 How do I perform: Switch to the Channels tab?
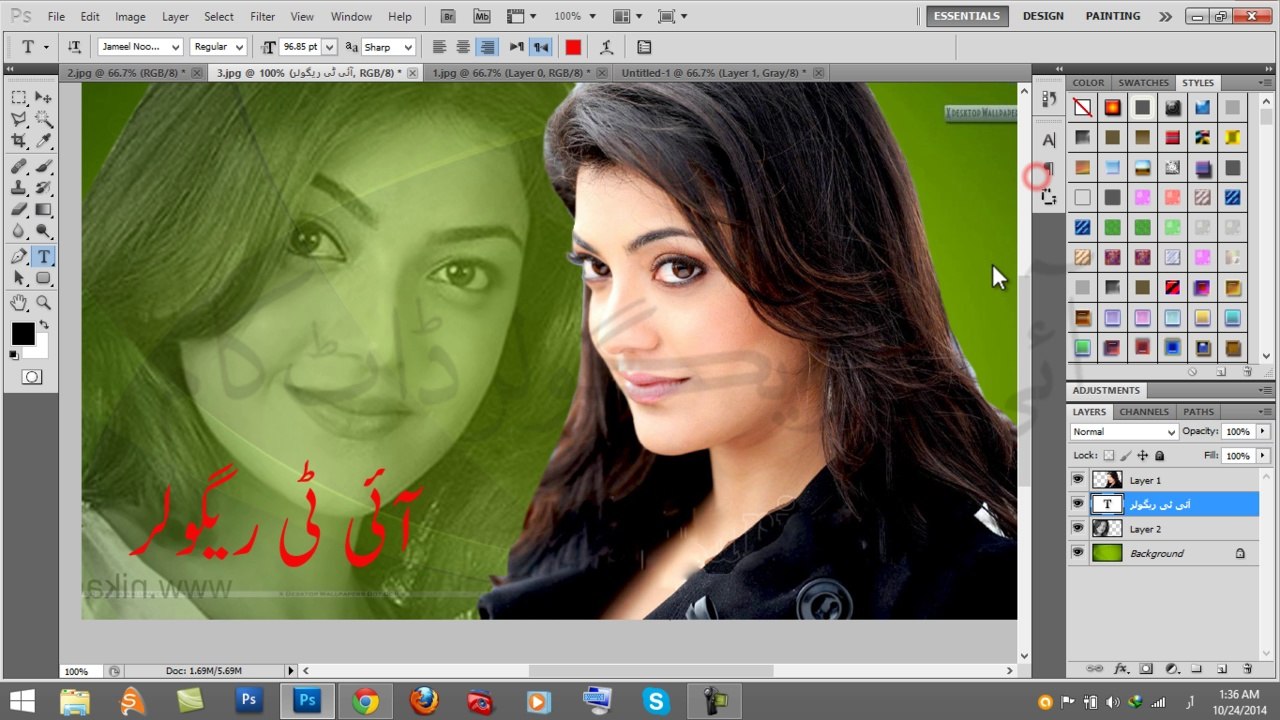(1144, 412)
